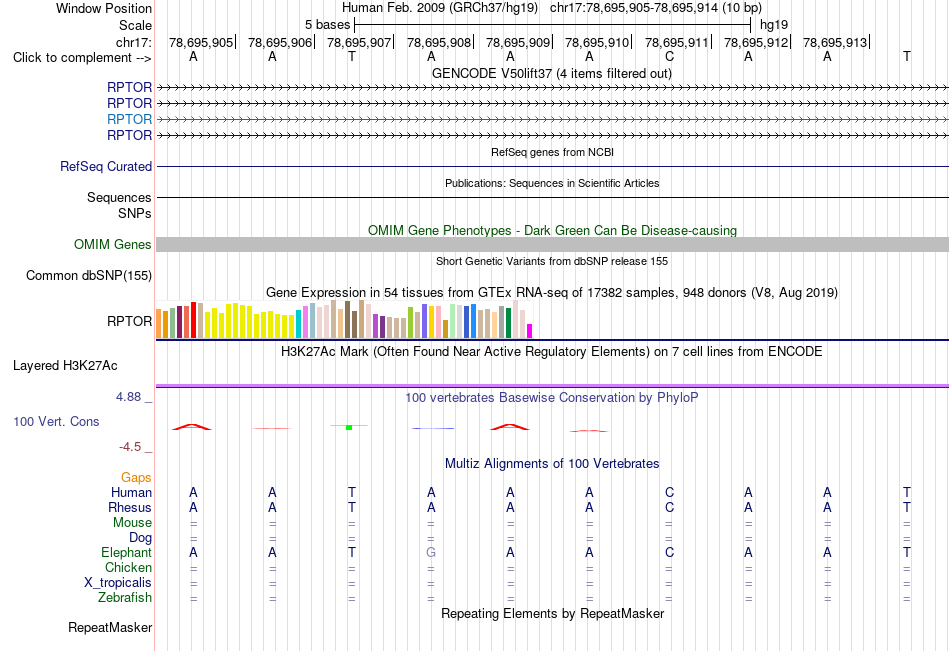
Task: Click the C base in the Human row
Action: pyautogui.click(x=669, y=492)
